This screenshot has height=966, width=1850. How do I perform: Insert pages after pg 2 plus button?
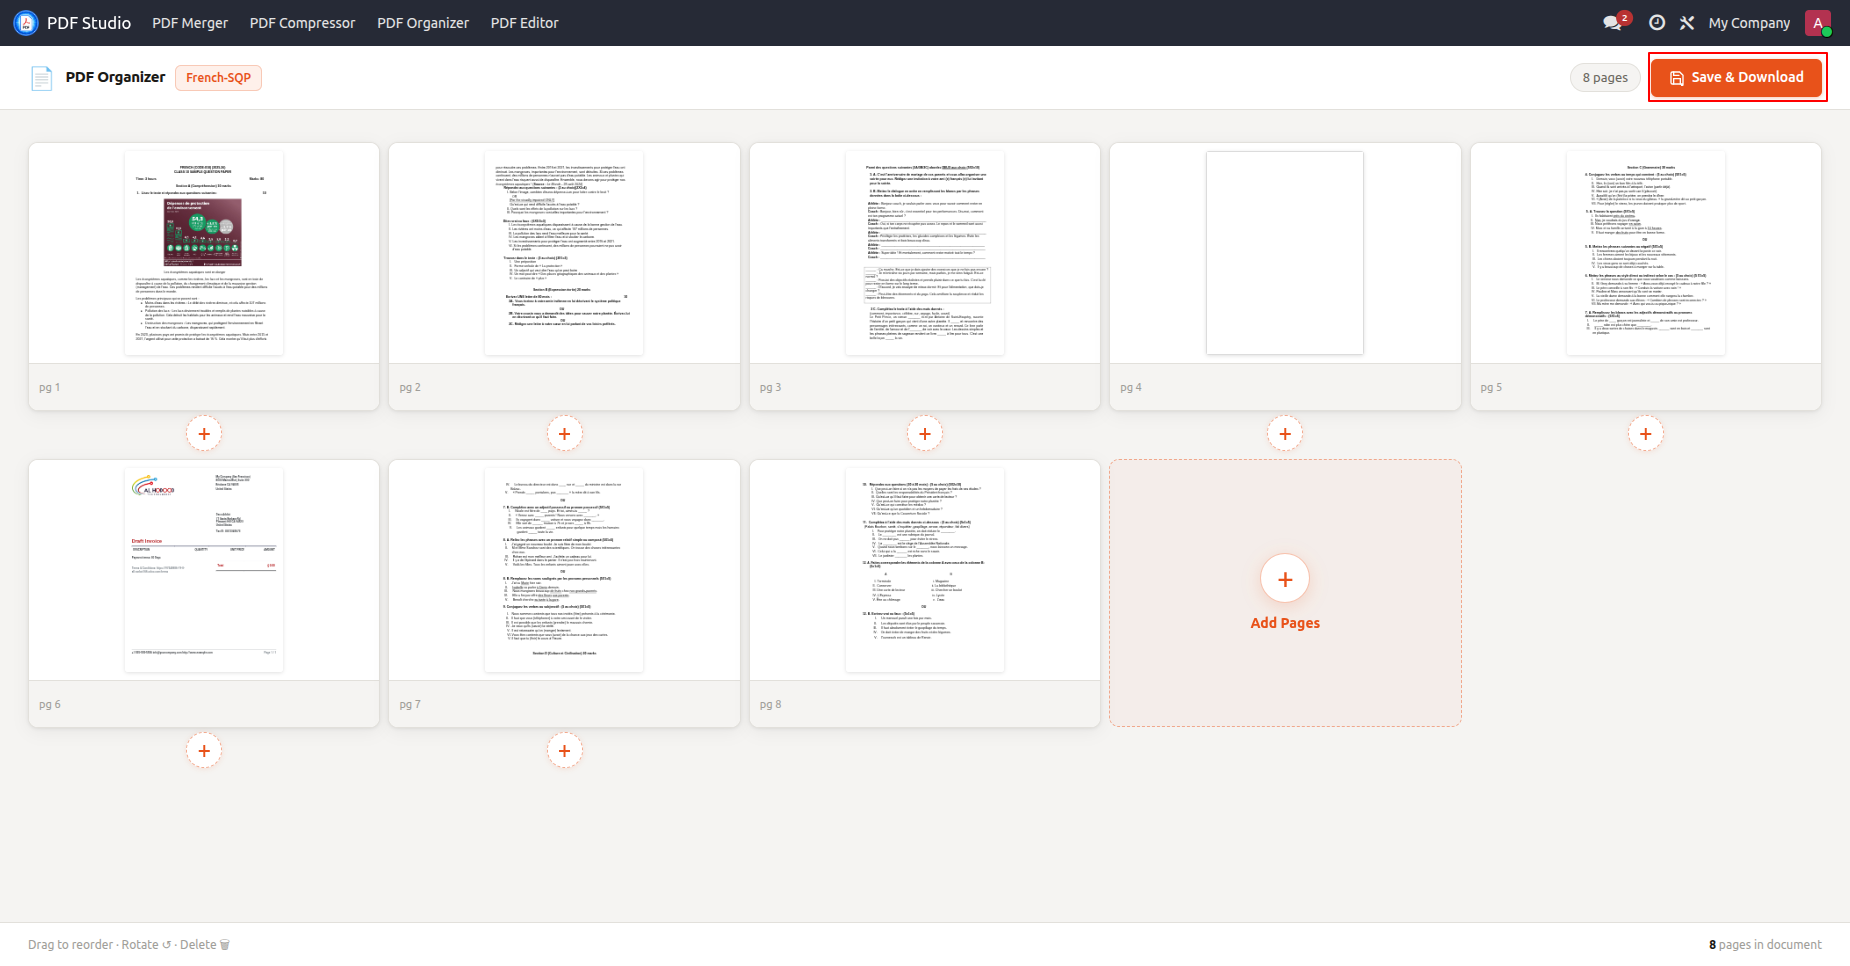tap(564, 433)
